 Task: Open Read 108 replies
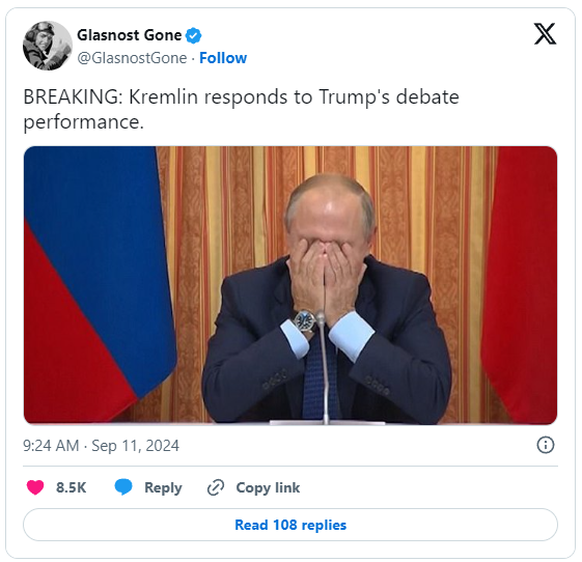pyautogui.click(x=290, y=525)
